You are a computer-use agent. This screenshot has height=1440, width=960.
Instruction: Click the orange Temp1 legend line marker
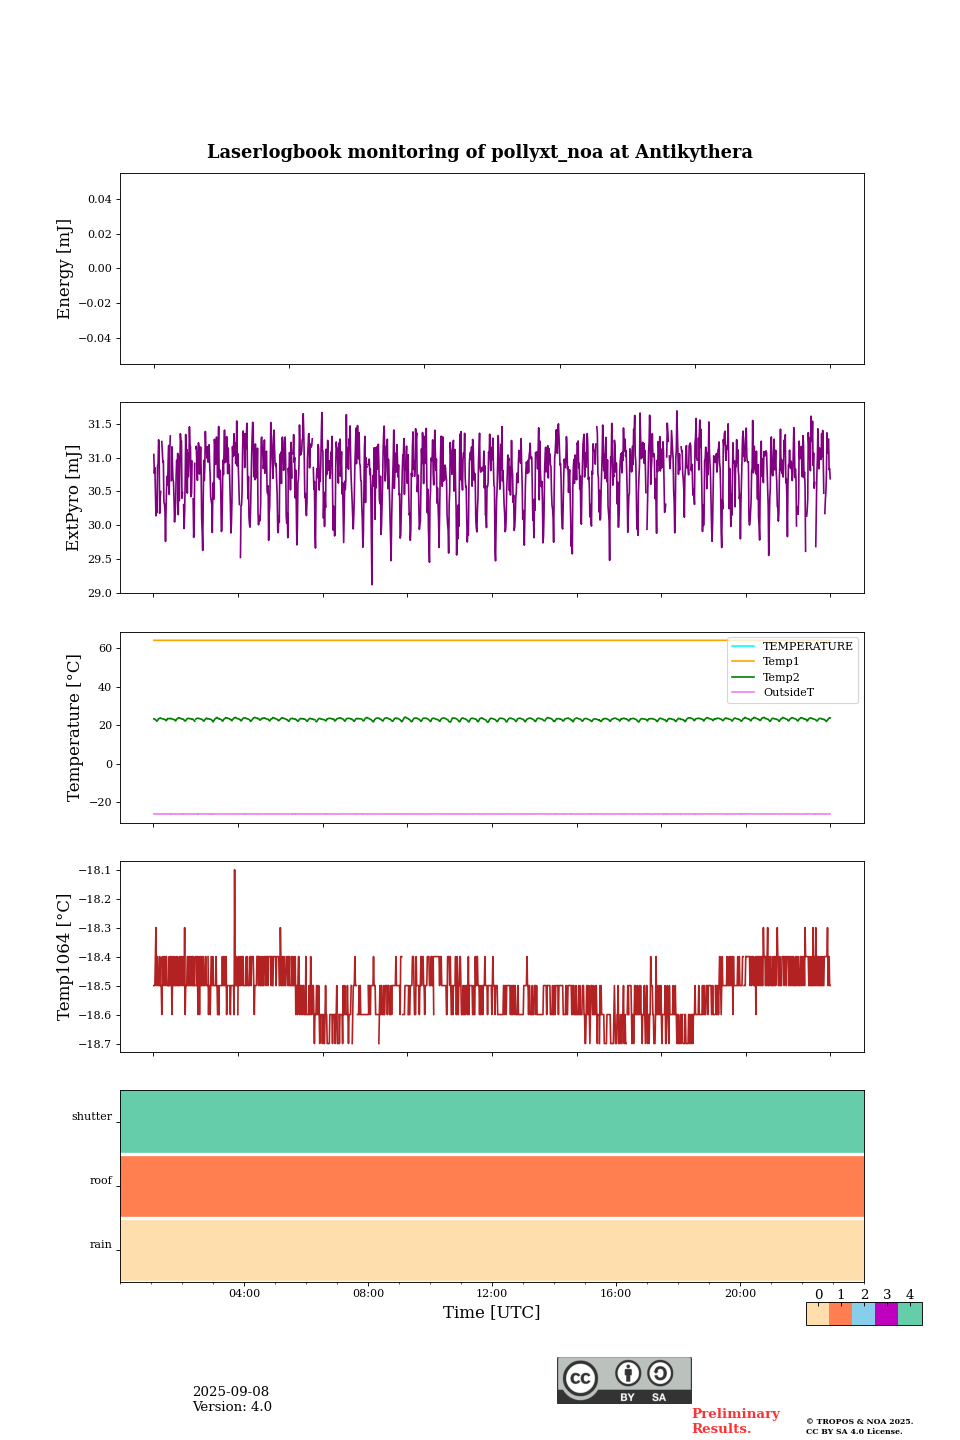click(743, 662)
